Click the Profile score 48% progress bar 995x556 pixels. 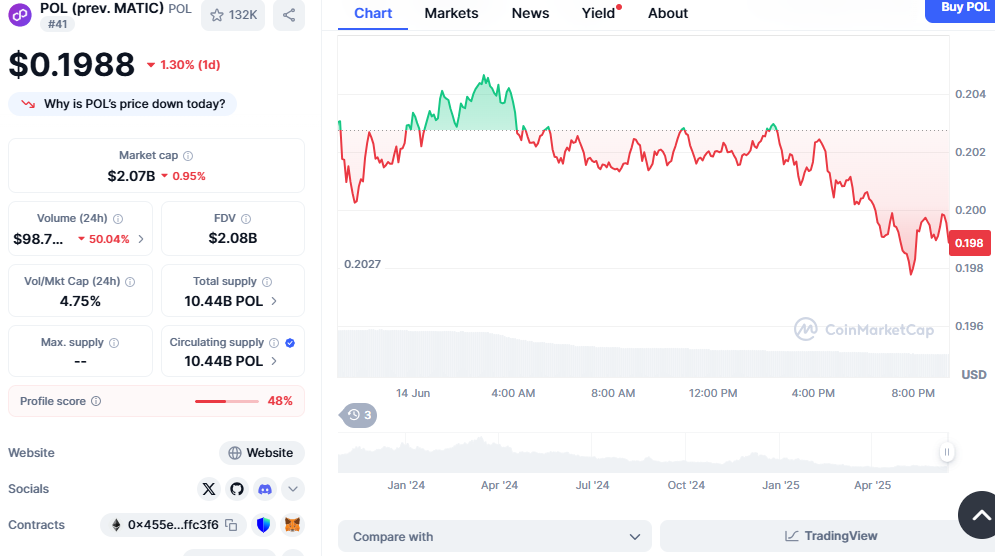click(x=227, y=401)
